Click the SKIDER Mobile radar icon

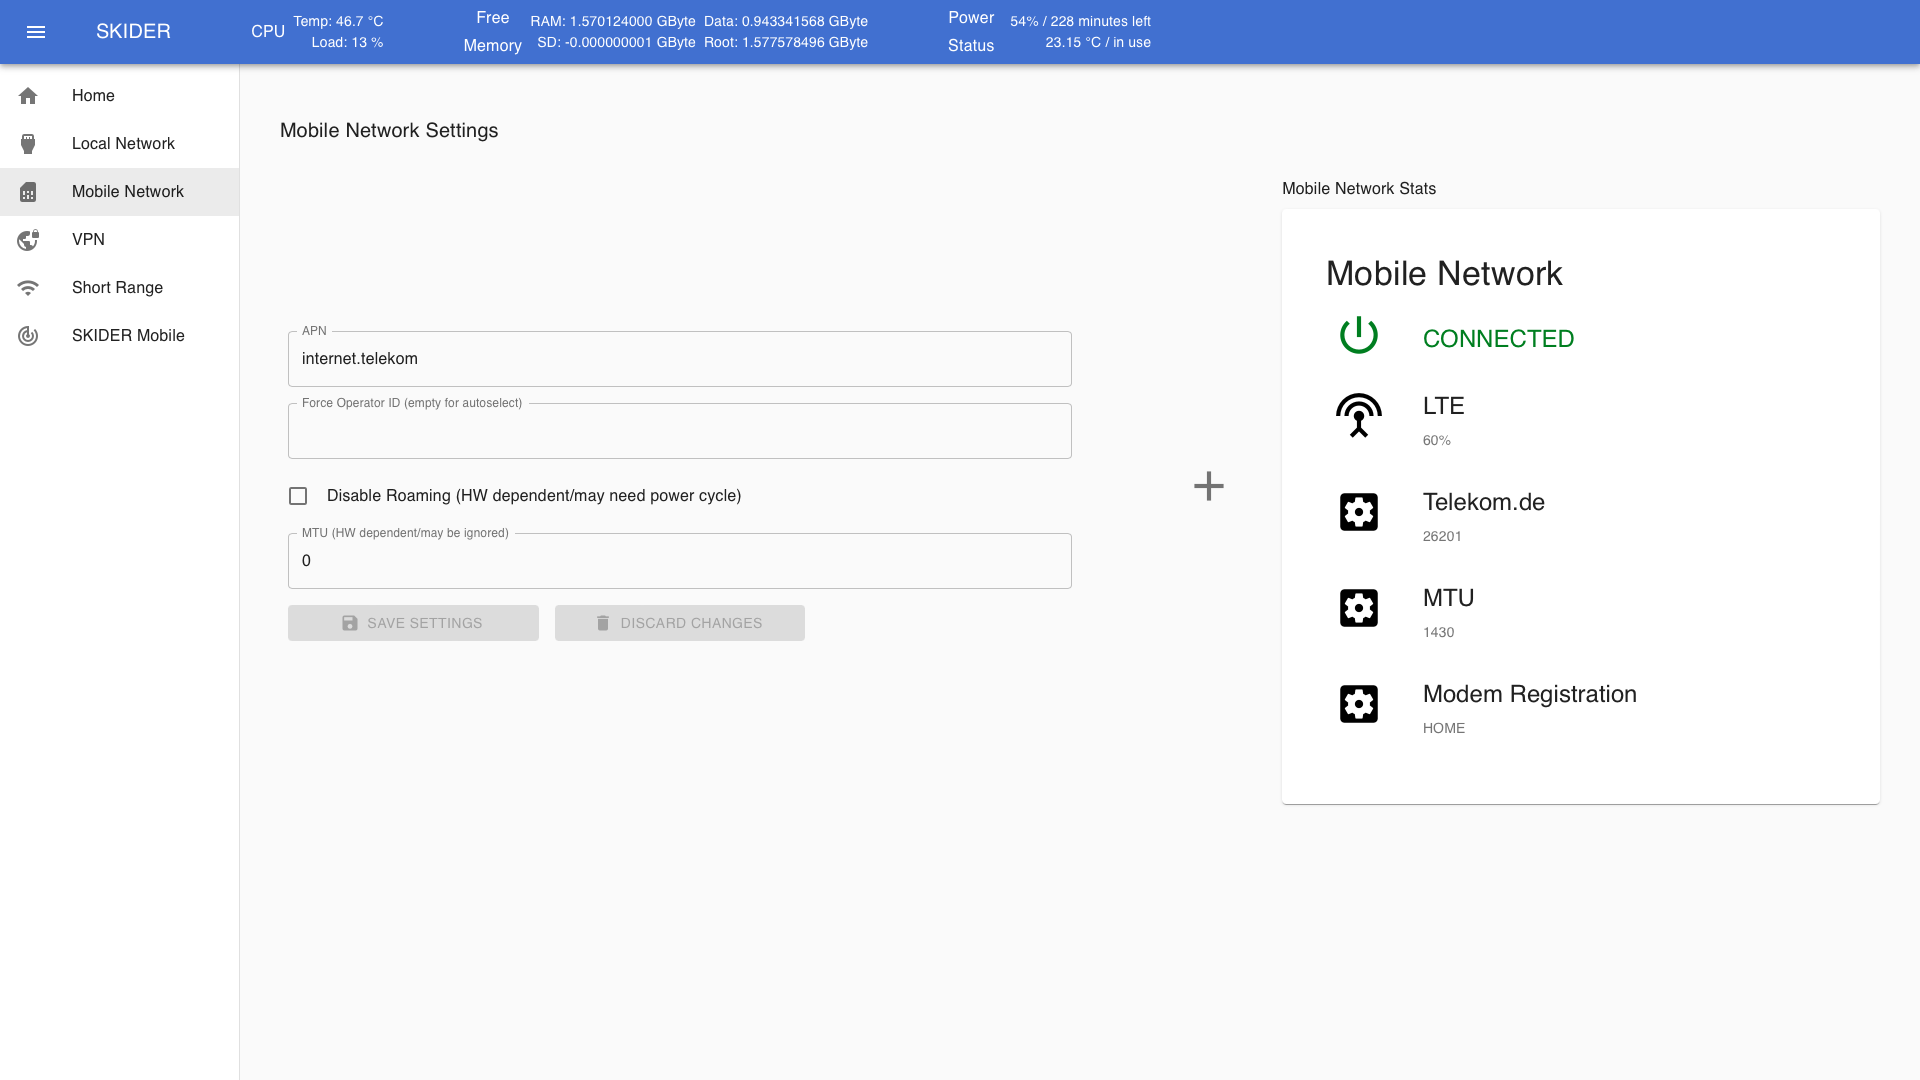click(28, 336)
